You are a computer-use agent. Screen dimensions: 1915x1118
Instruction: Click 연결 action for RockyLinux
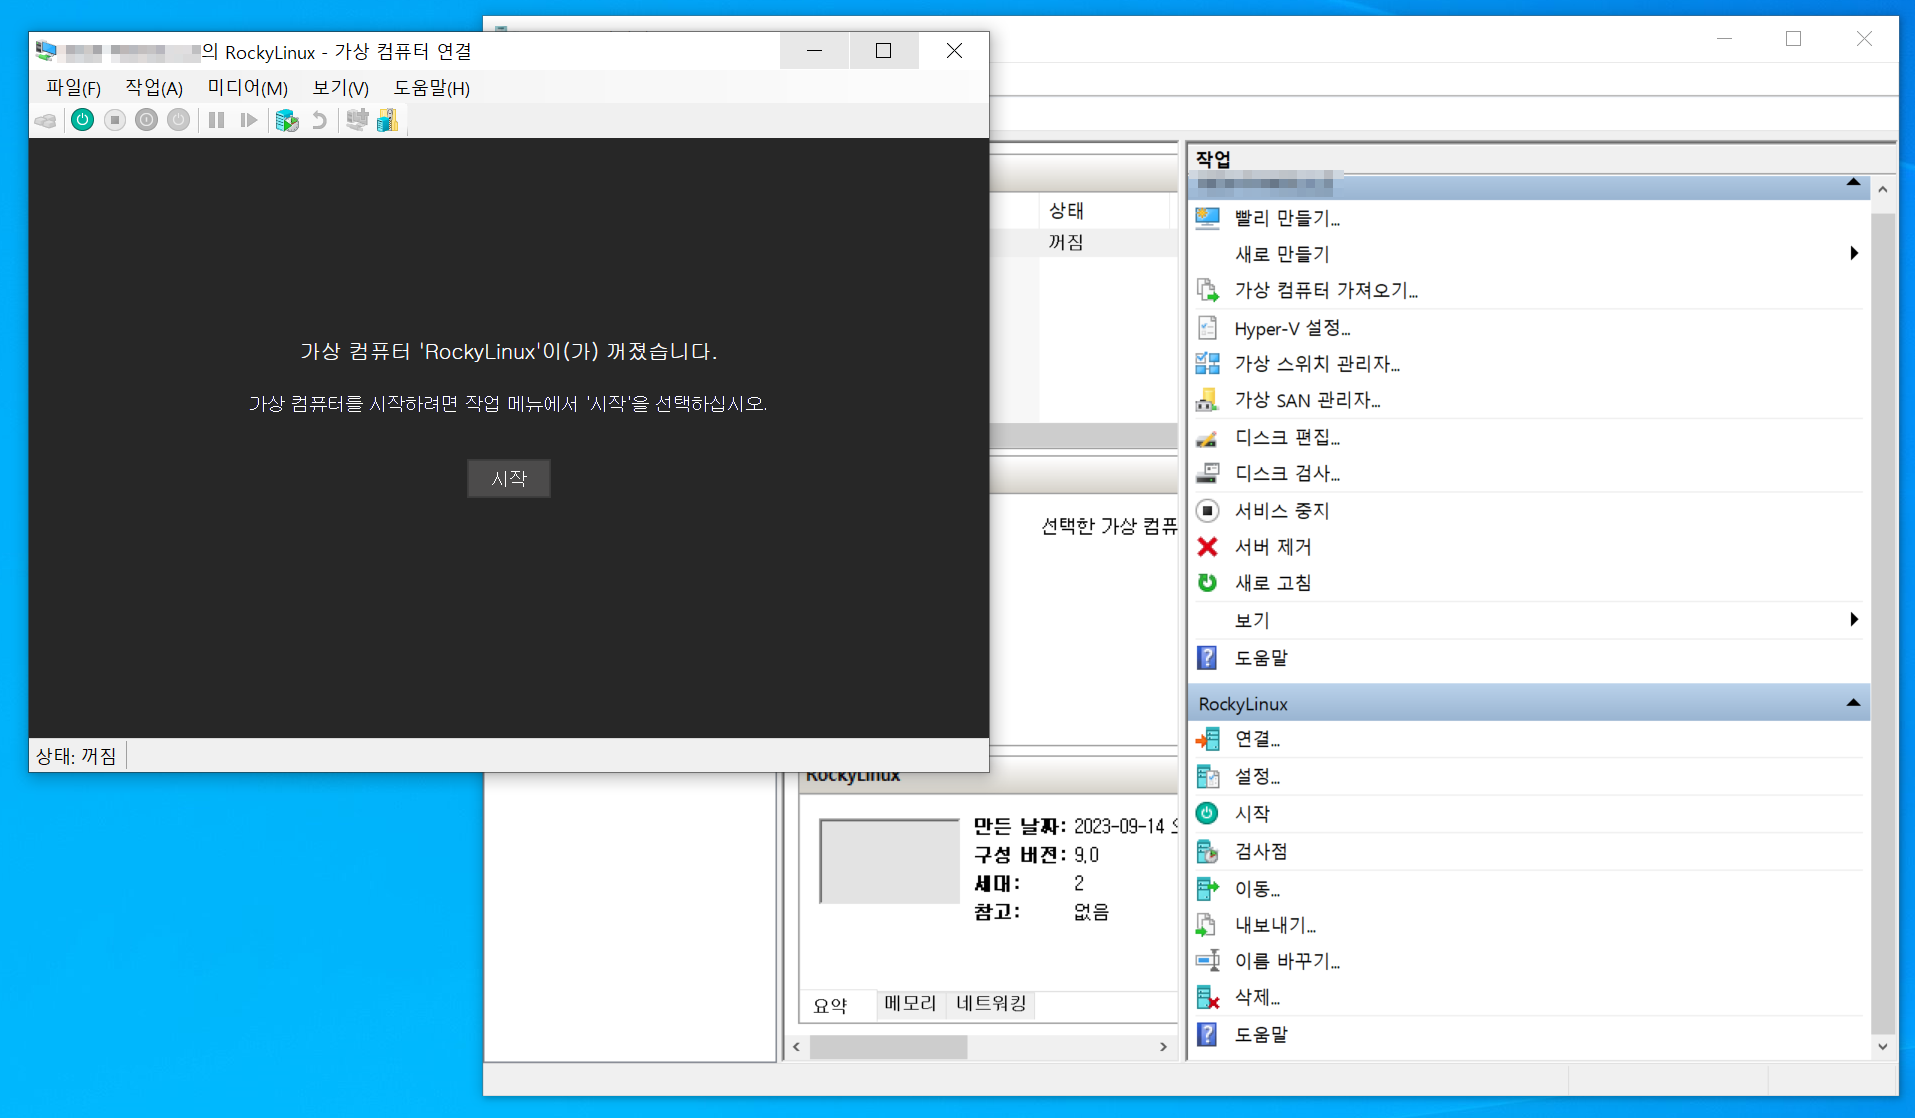click(x=1257, y=739)
